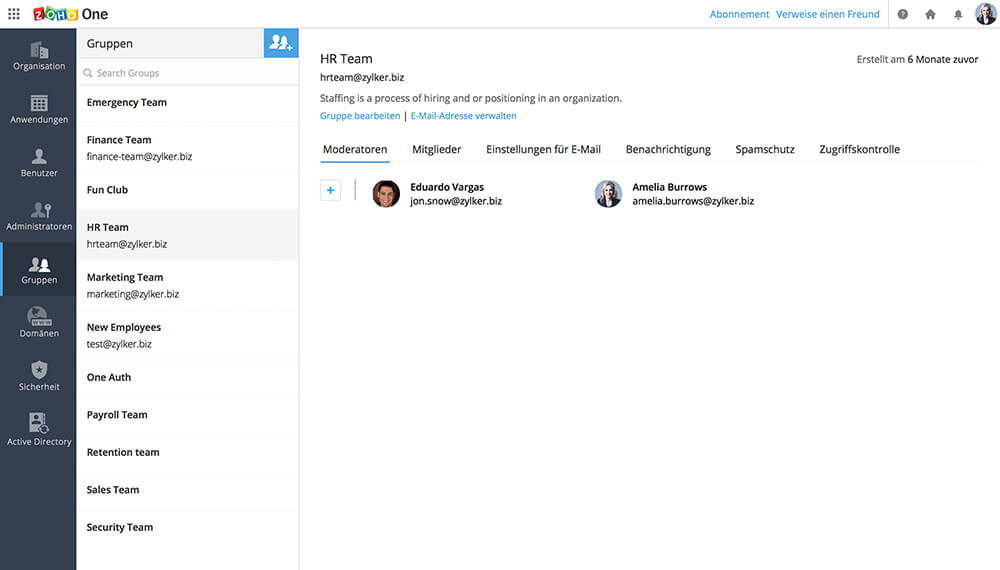
Task: Click the help question mark icon
Action: tap(903, 14)
